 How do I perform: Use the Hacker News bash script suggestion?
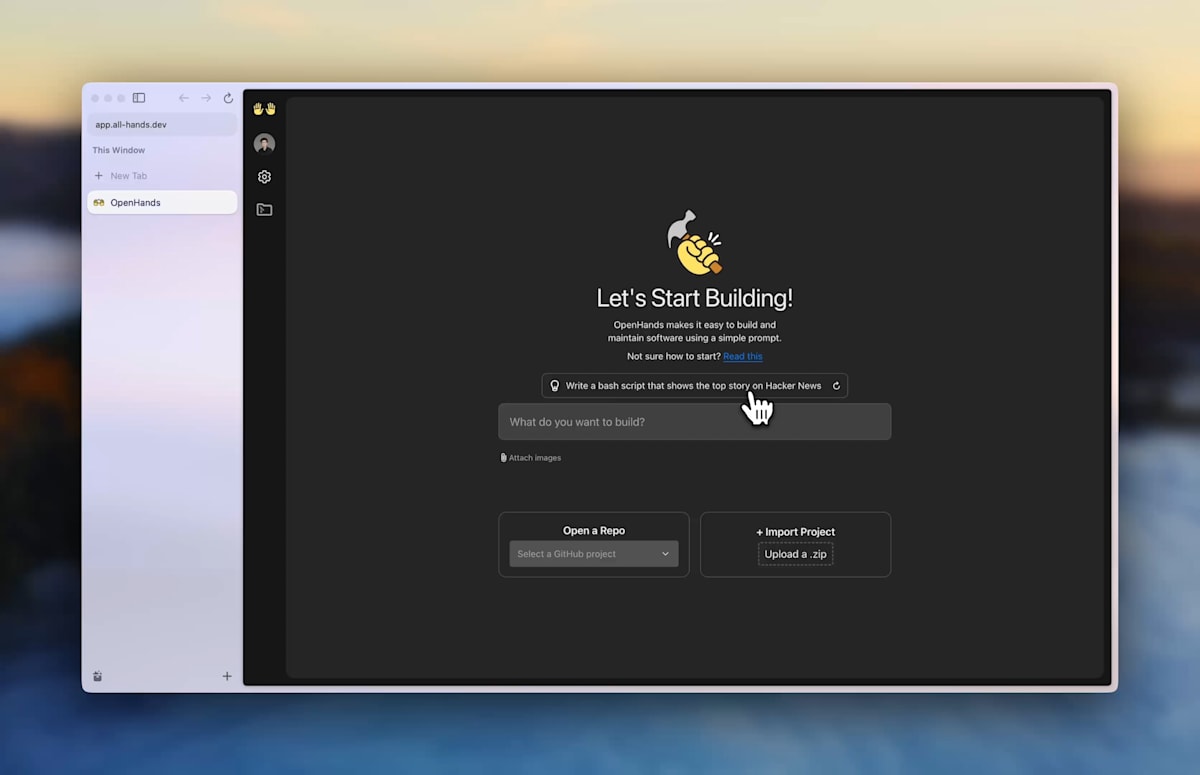click(x=693, y=386)
